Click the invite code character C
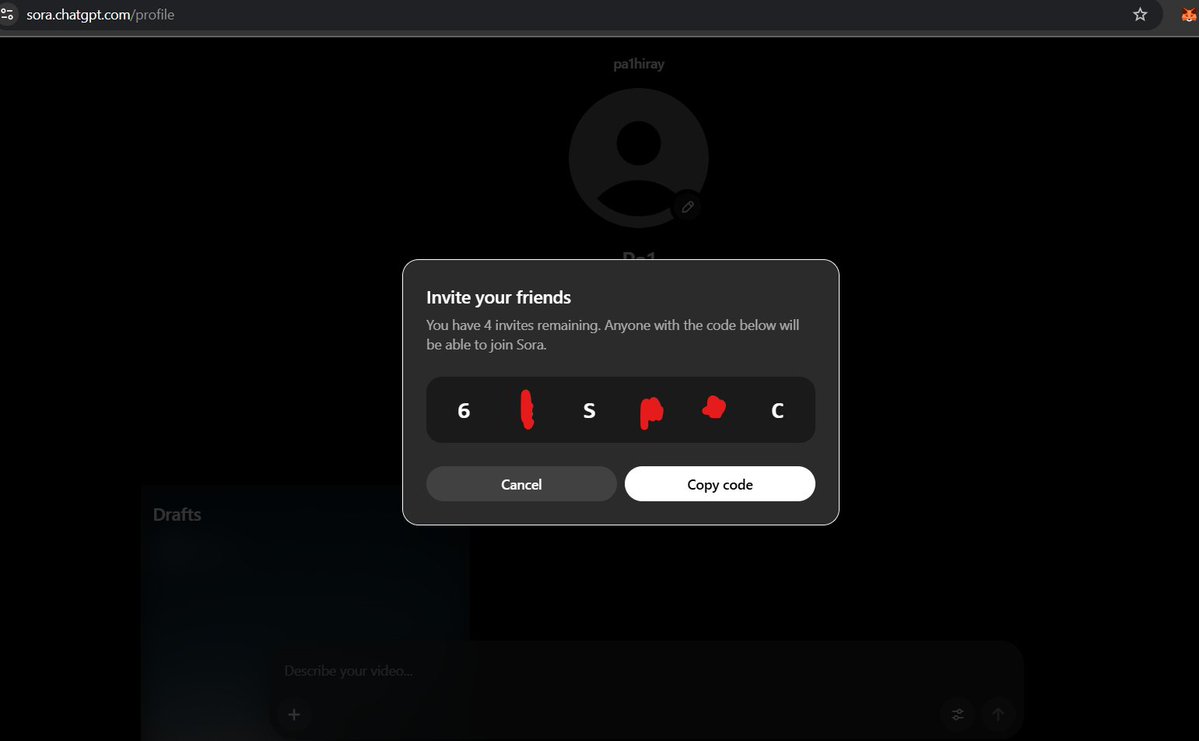 pyautogui.click(x=777, y=411)
